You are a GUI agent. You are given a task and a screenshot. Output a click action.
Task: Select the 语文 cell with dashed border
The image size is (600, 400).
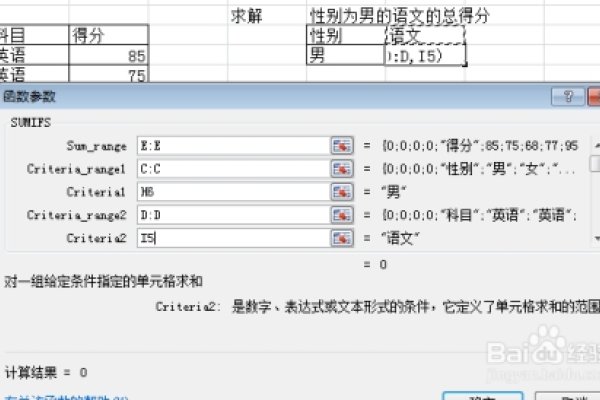point(425,35)
